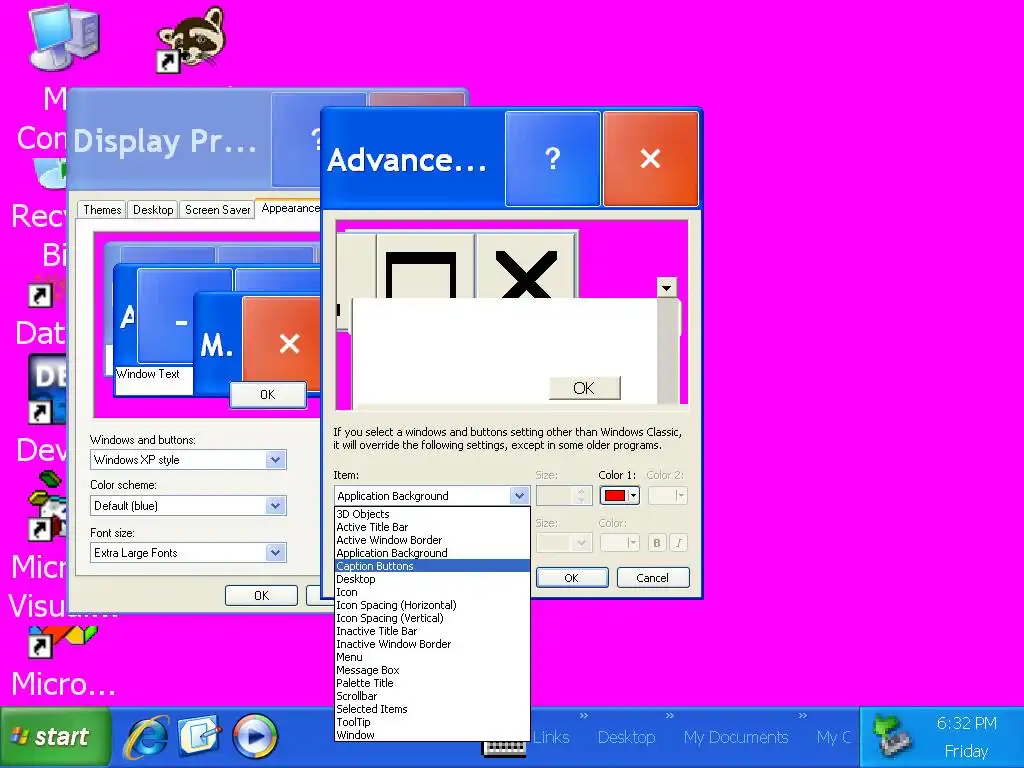
Task: Open Desktop toolbar in taskbar
Action: [626, 737]
